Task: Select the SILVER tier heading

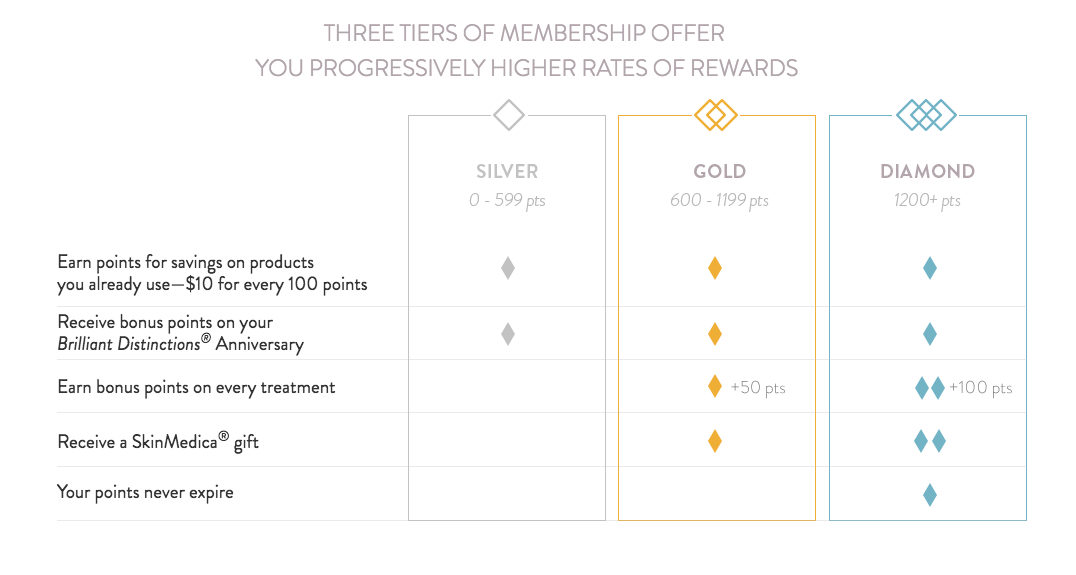Action: coord(507,172)
